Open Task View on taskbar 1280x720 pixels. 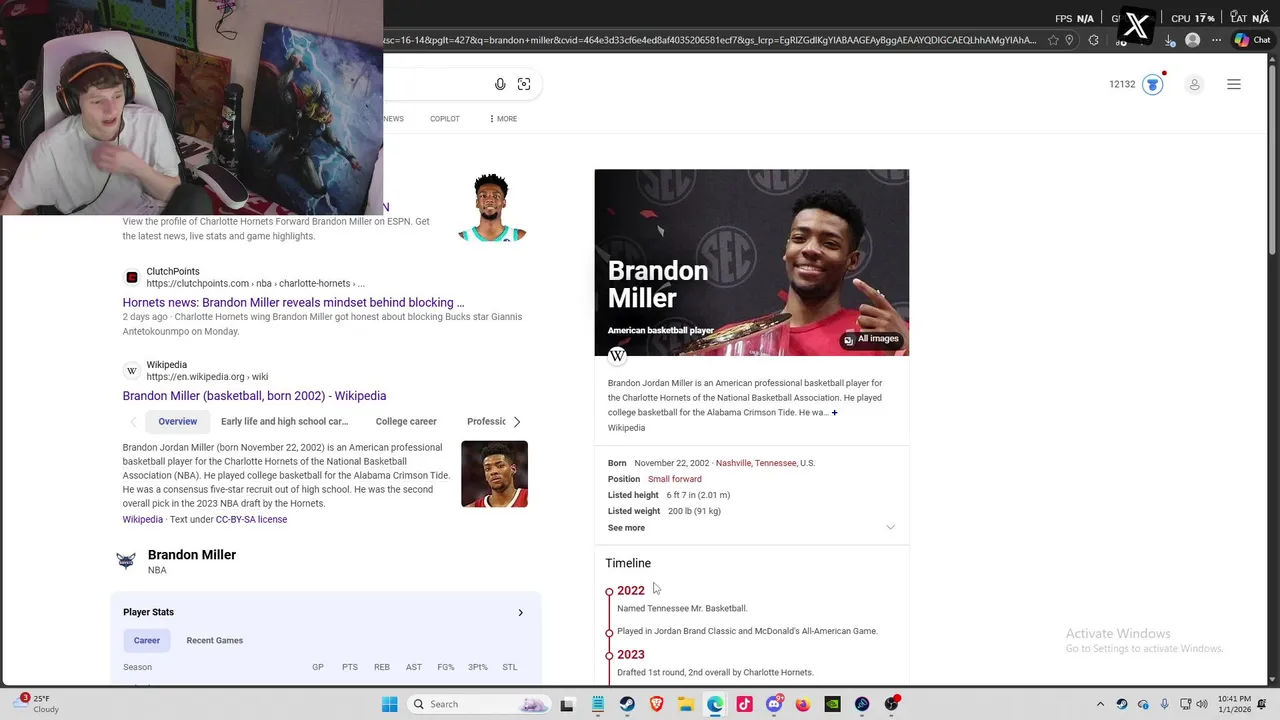(567, 704)
